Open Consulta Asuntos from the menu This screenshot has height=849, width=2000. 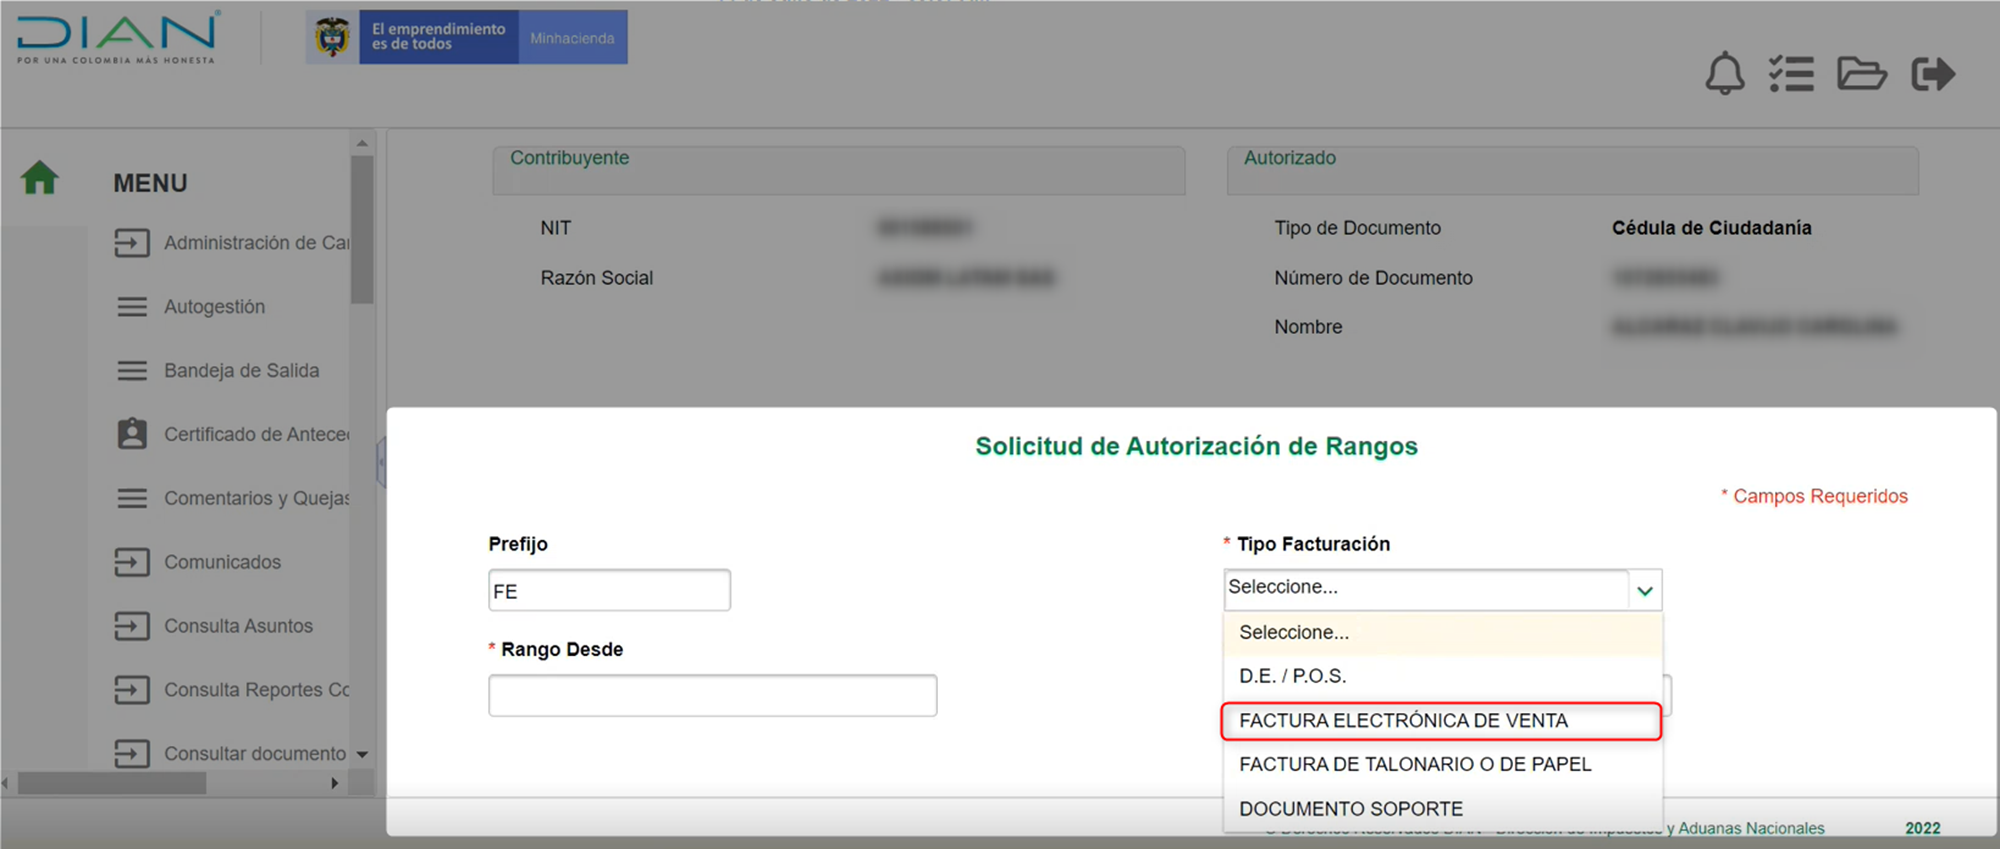click(238, 626)
